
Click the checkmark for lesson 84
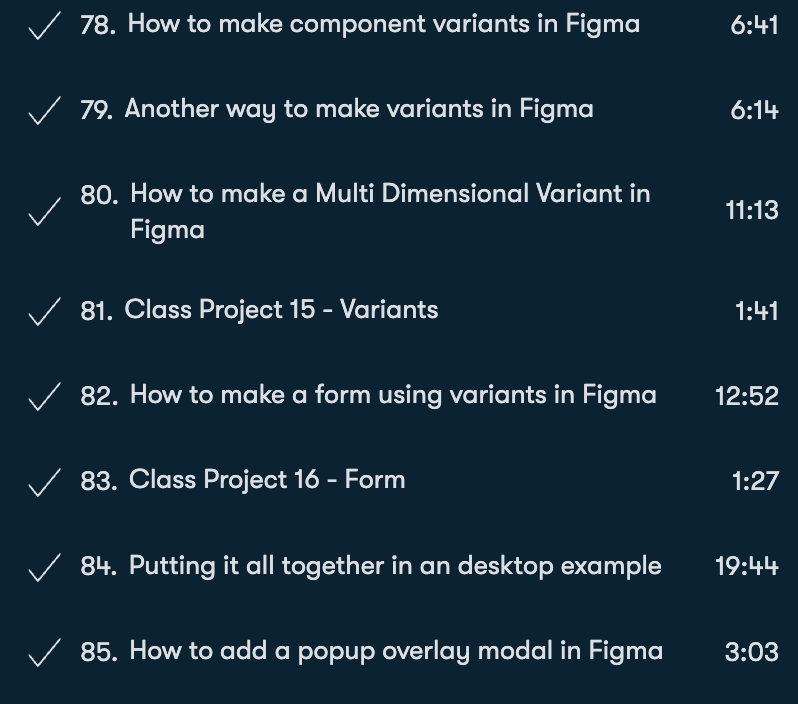[x=44, y=569]
